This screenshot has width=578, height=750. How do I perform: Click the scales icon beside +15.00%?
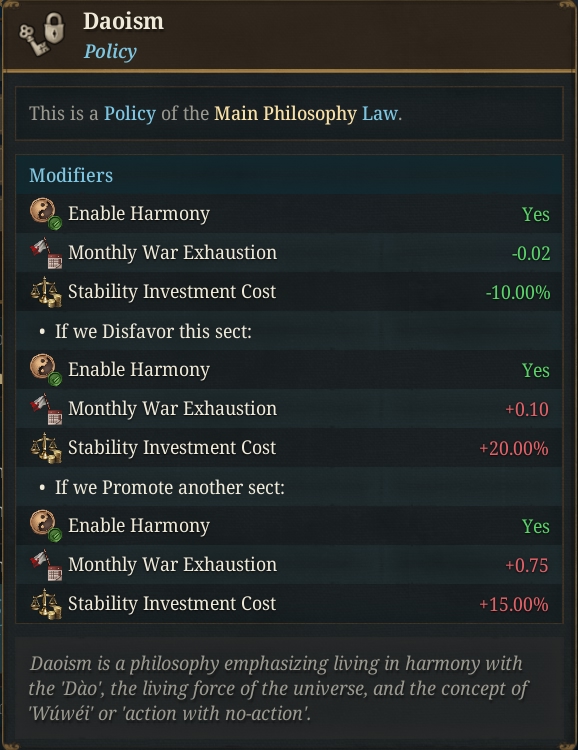[x=46, y=604]
